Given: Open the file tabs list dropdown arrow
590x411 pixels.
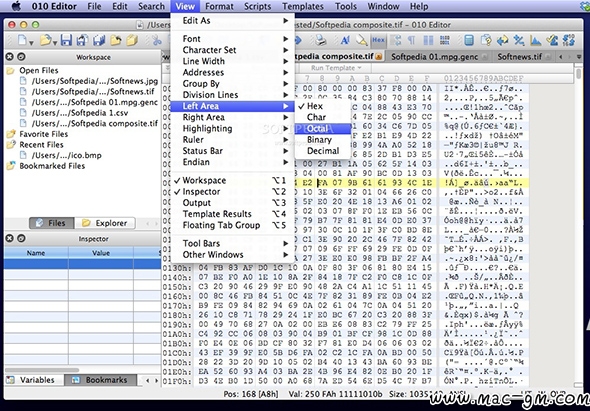Looking at the screenshot, I should tap(580, 57).
